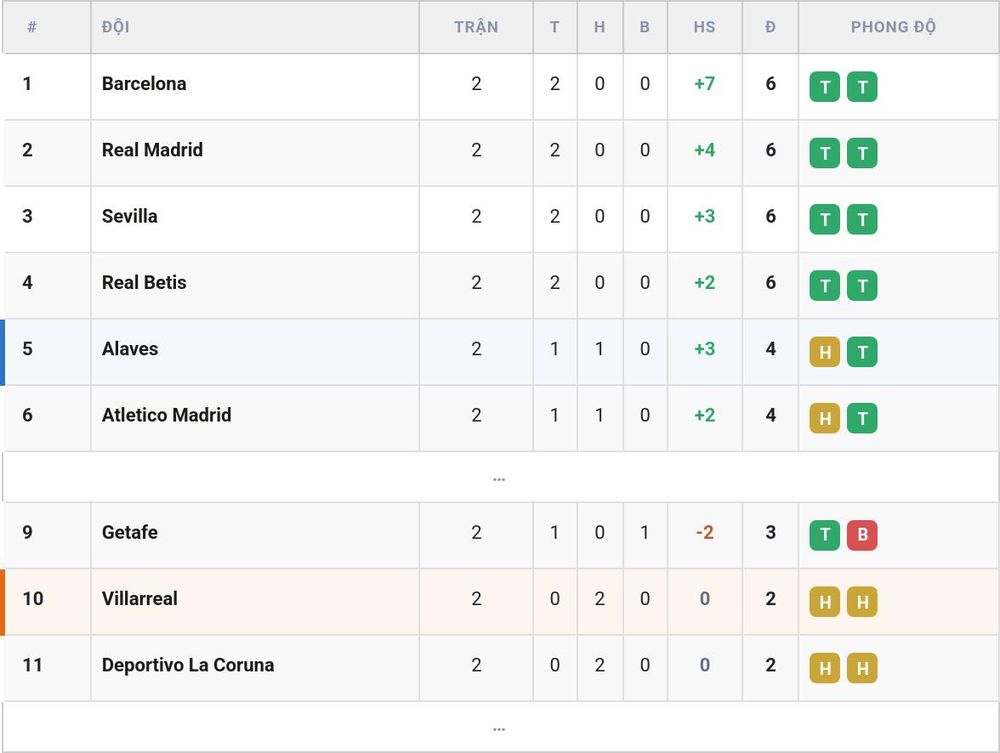
Task: Click Barcelona's first green T form badge
Action: [x=824, y=87]
